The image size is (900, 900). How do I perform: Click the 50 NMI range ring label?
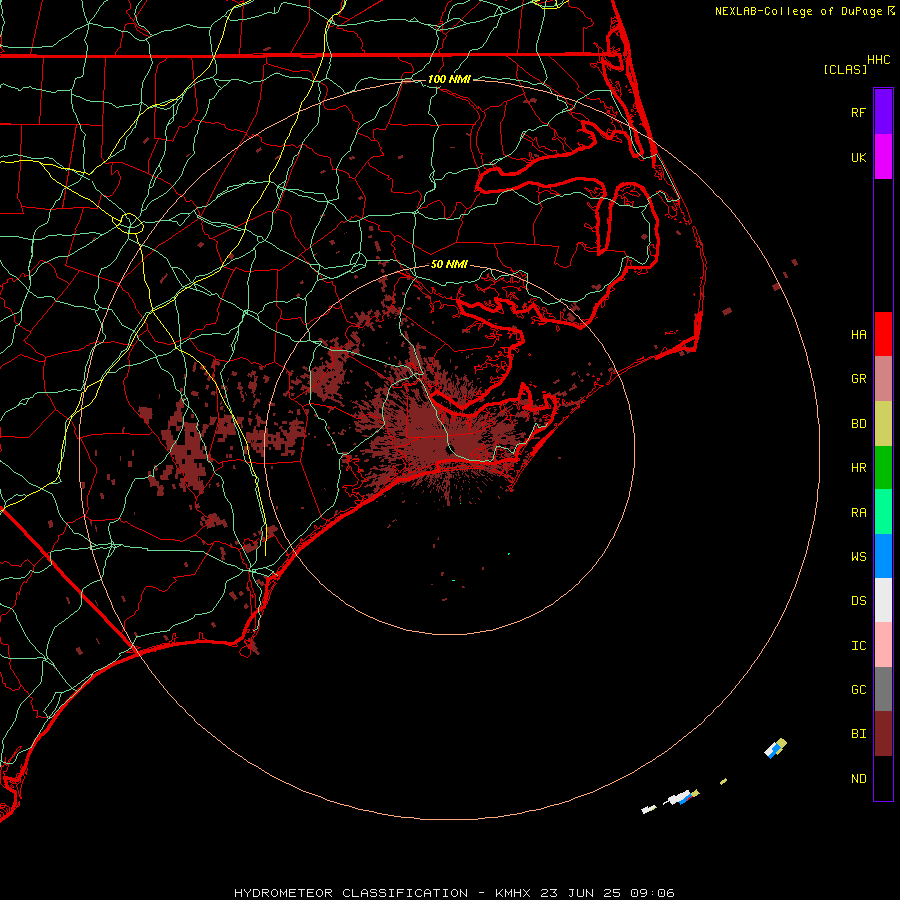[449, 264]
